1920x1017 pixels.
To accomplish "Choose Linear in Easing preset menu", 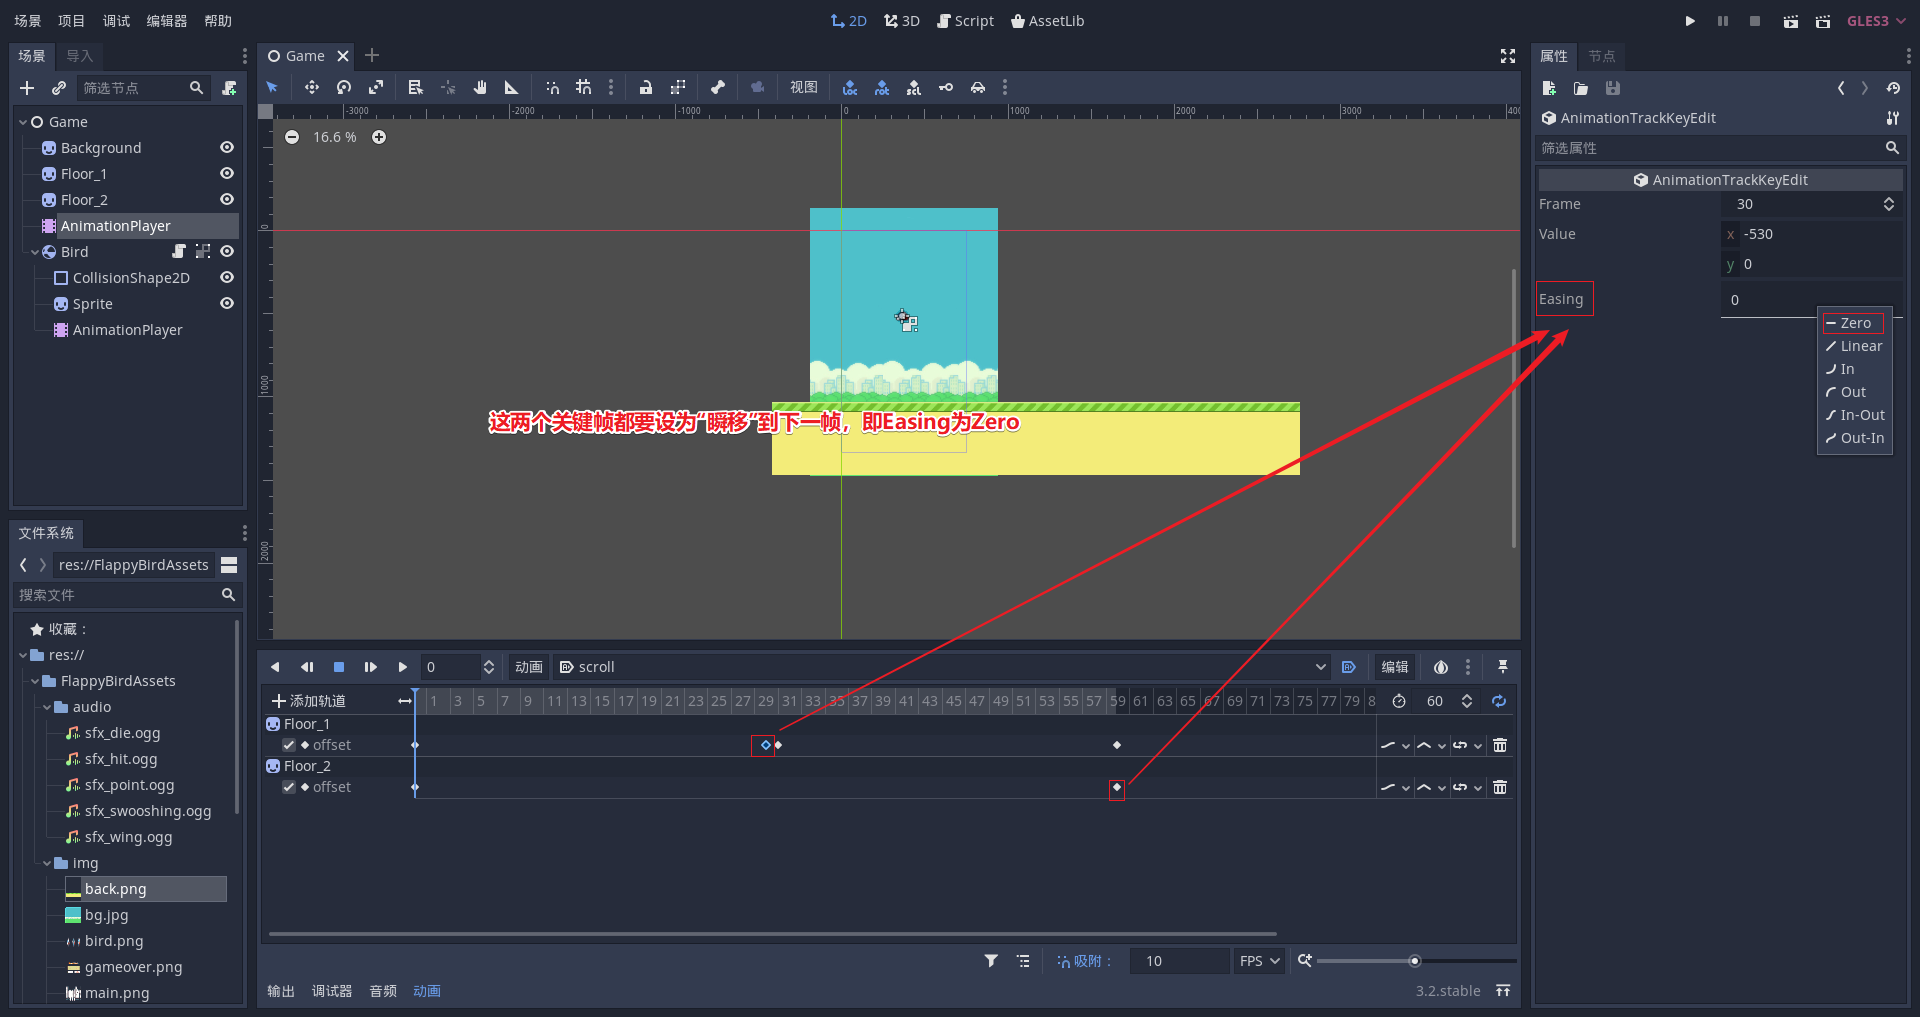I will 1854,346.
